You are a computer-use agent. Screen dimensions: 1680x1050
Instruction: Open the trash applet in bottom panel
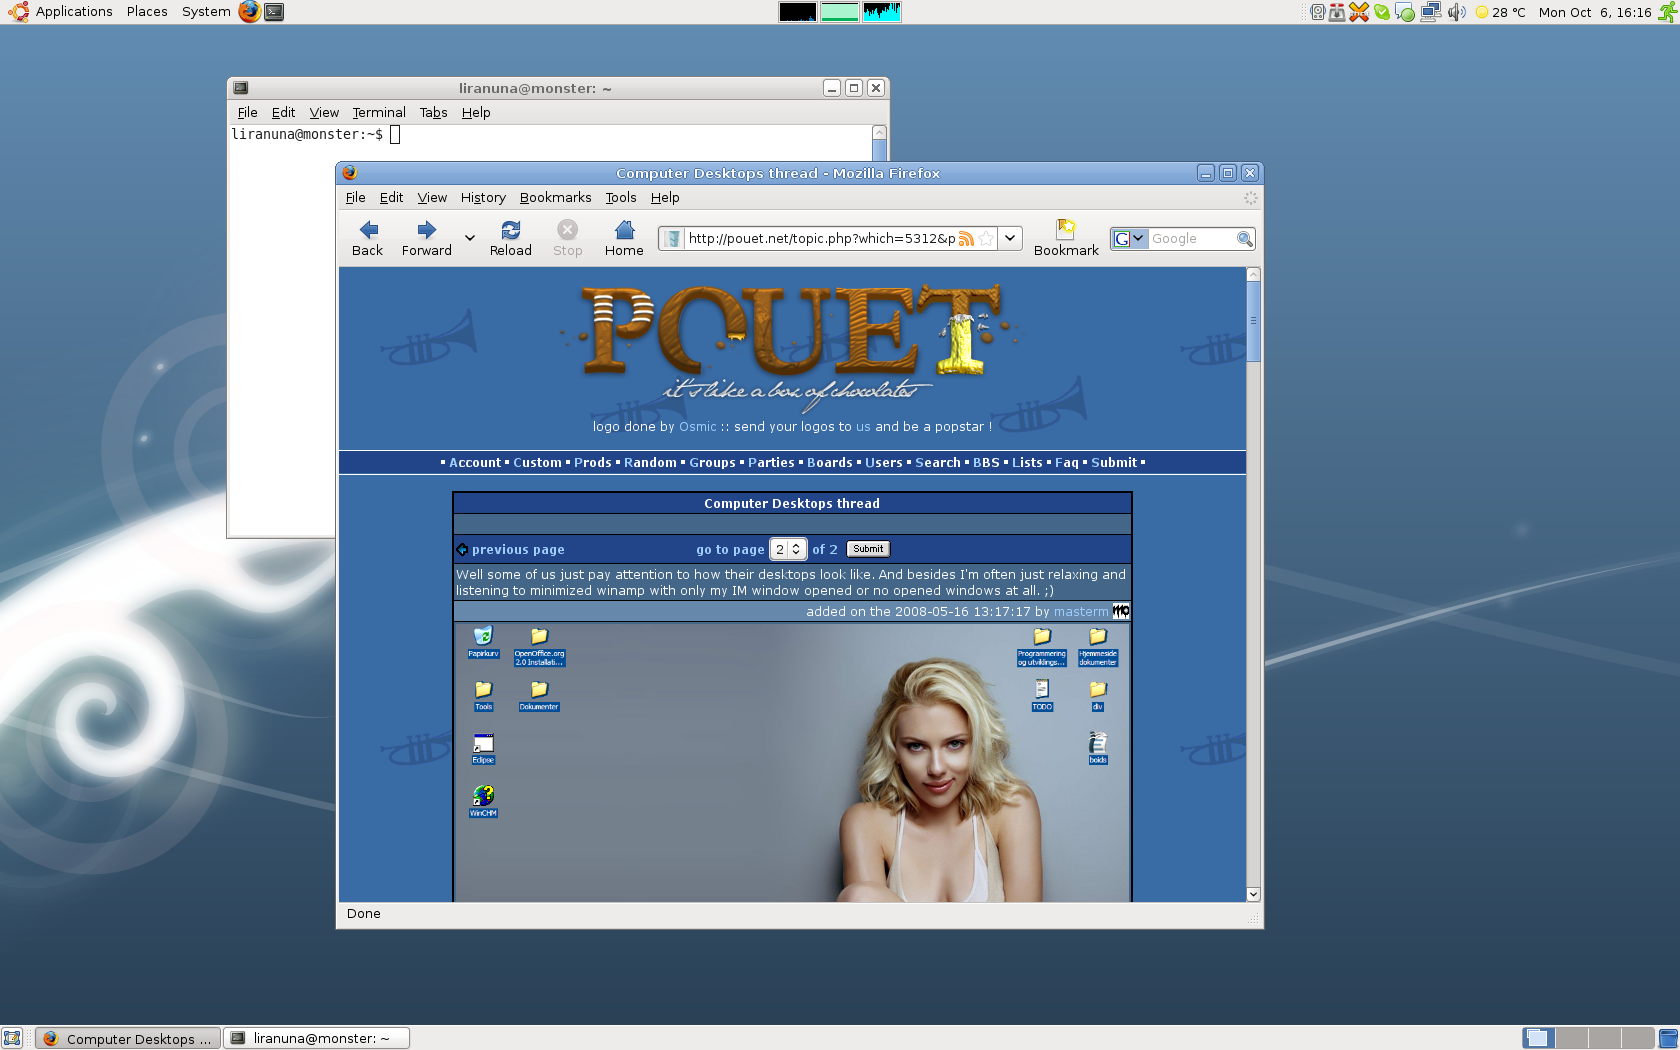point(1668,1038)
